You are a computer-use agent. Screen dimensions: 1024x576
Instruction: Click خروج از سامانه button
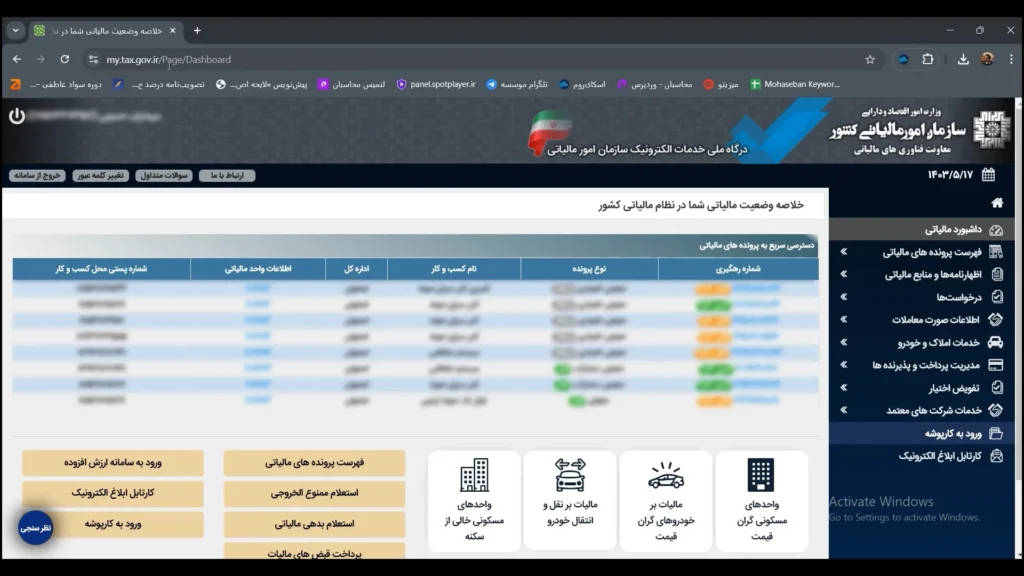tap(37, 175)
